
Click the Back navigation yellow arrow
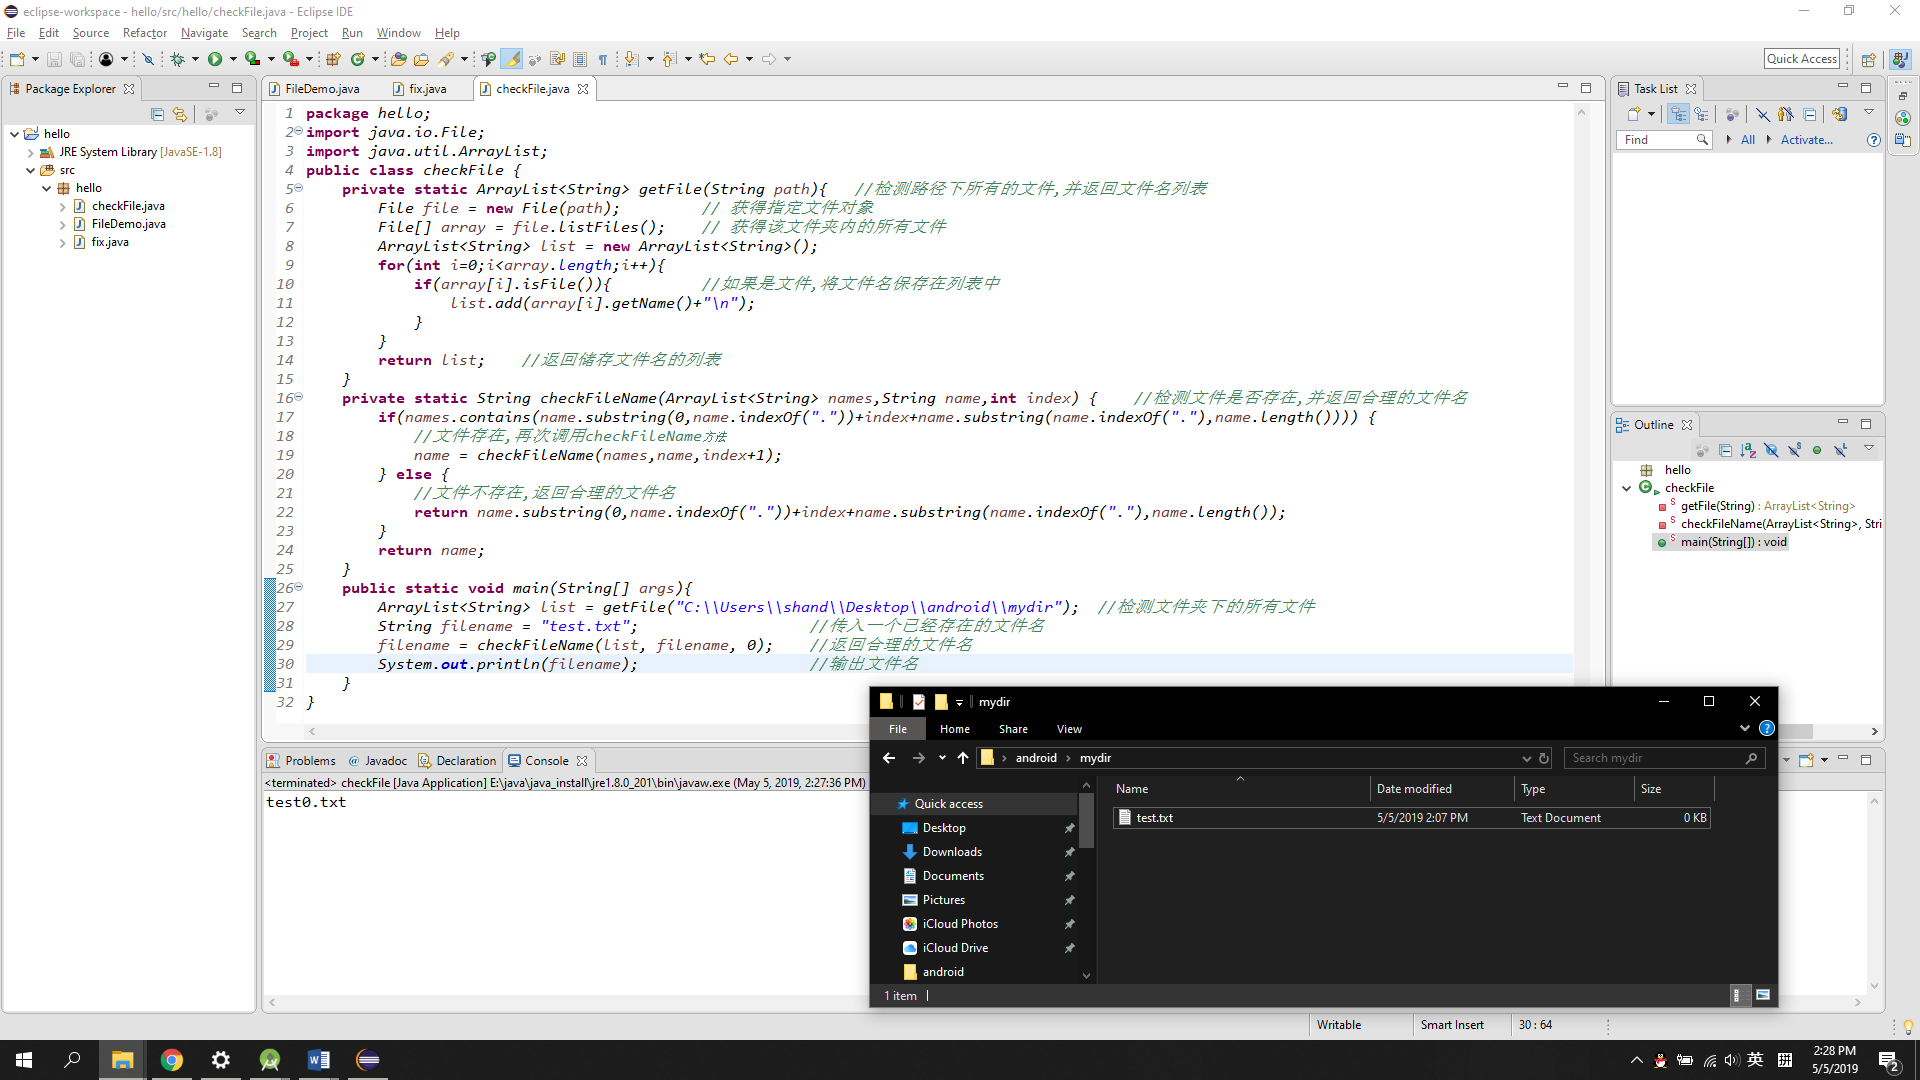tap(731, 60)
